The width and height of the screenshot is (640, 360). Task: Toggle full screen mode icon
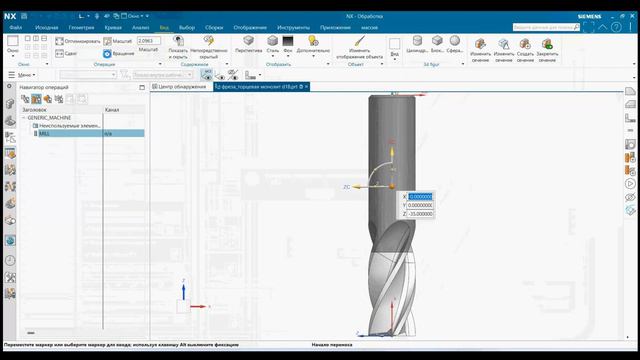(x=589, y=27)
